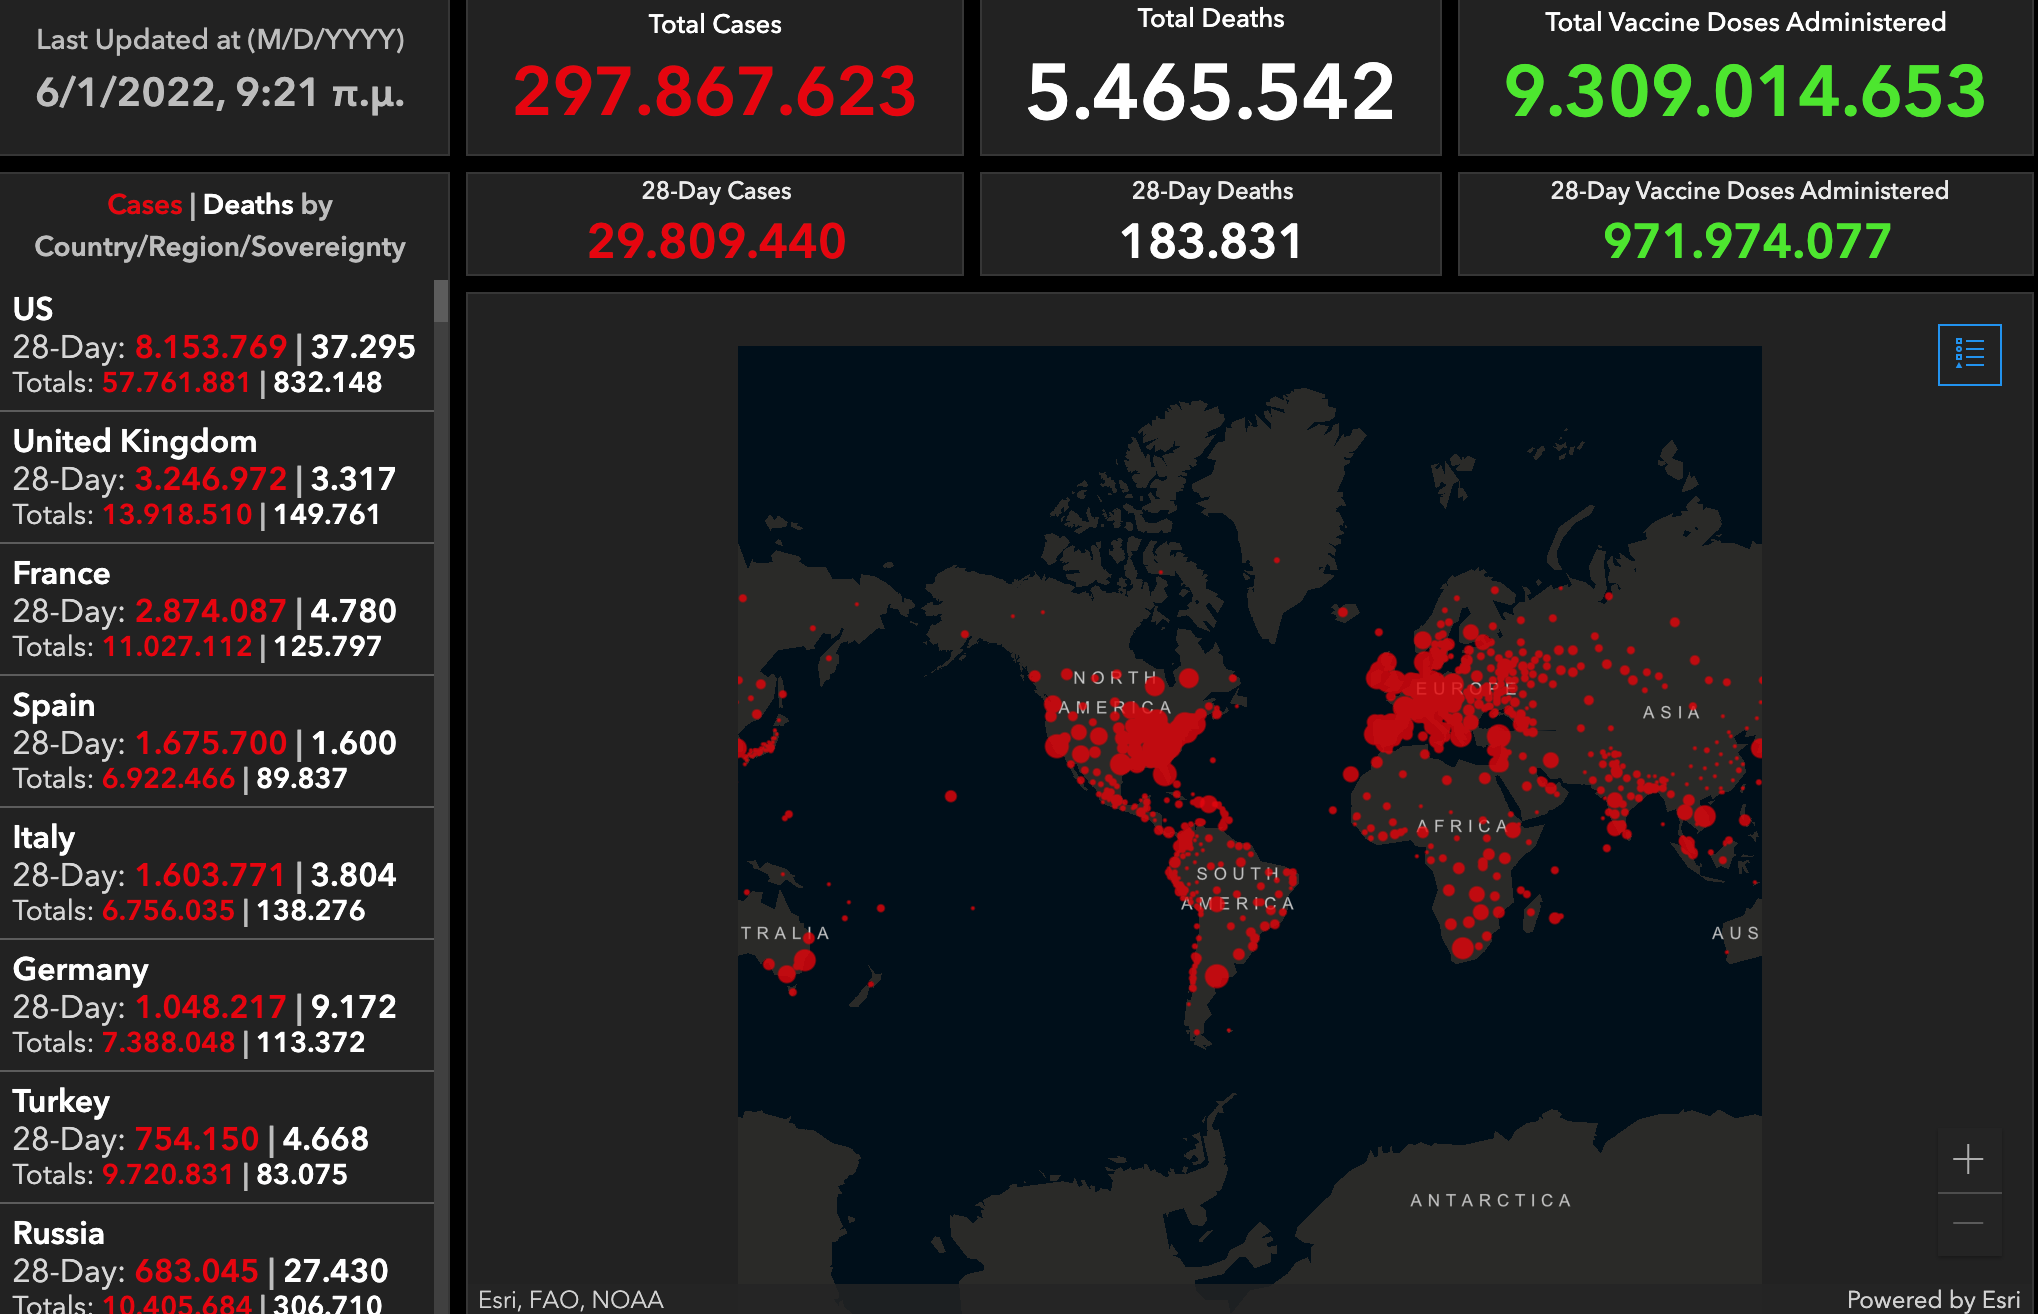2038x1314 pixels.
Task: Click the large red Brazil case circle
Action: pos(1216,975)
